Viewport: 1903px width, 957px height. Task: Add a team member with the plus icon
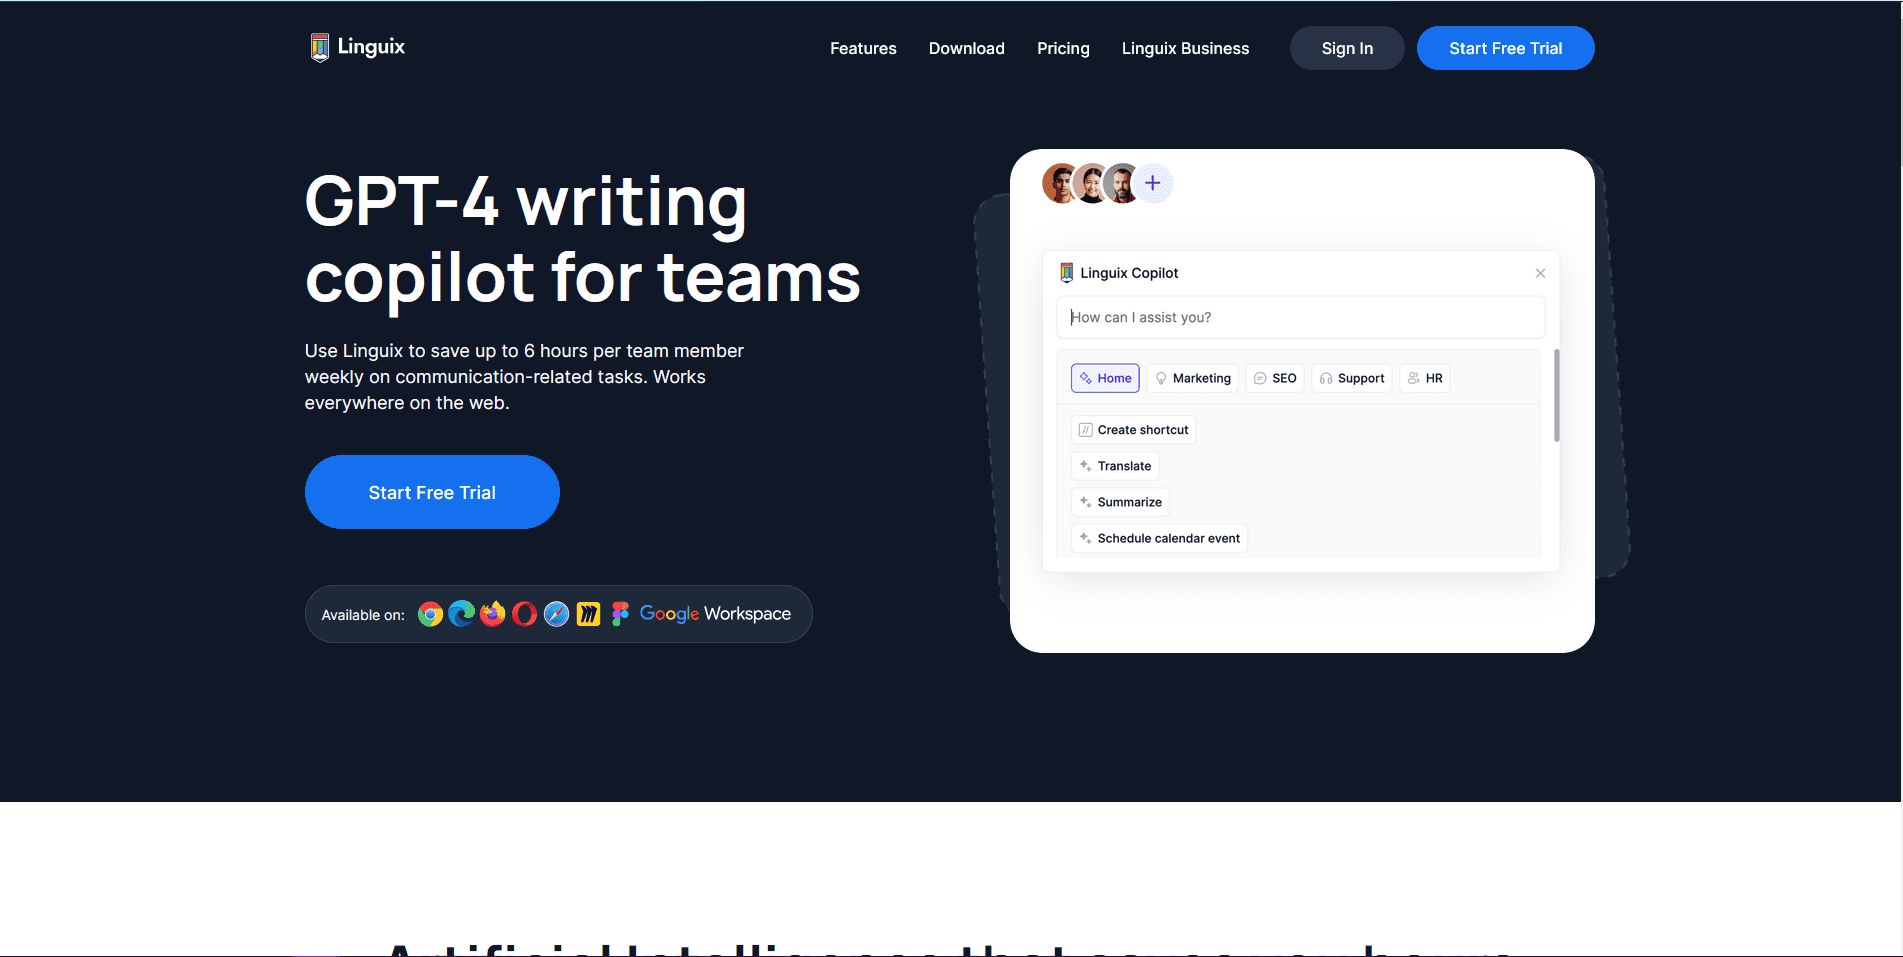click(1153, 183)
